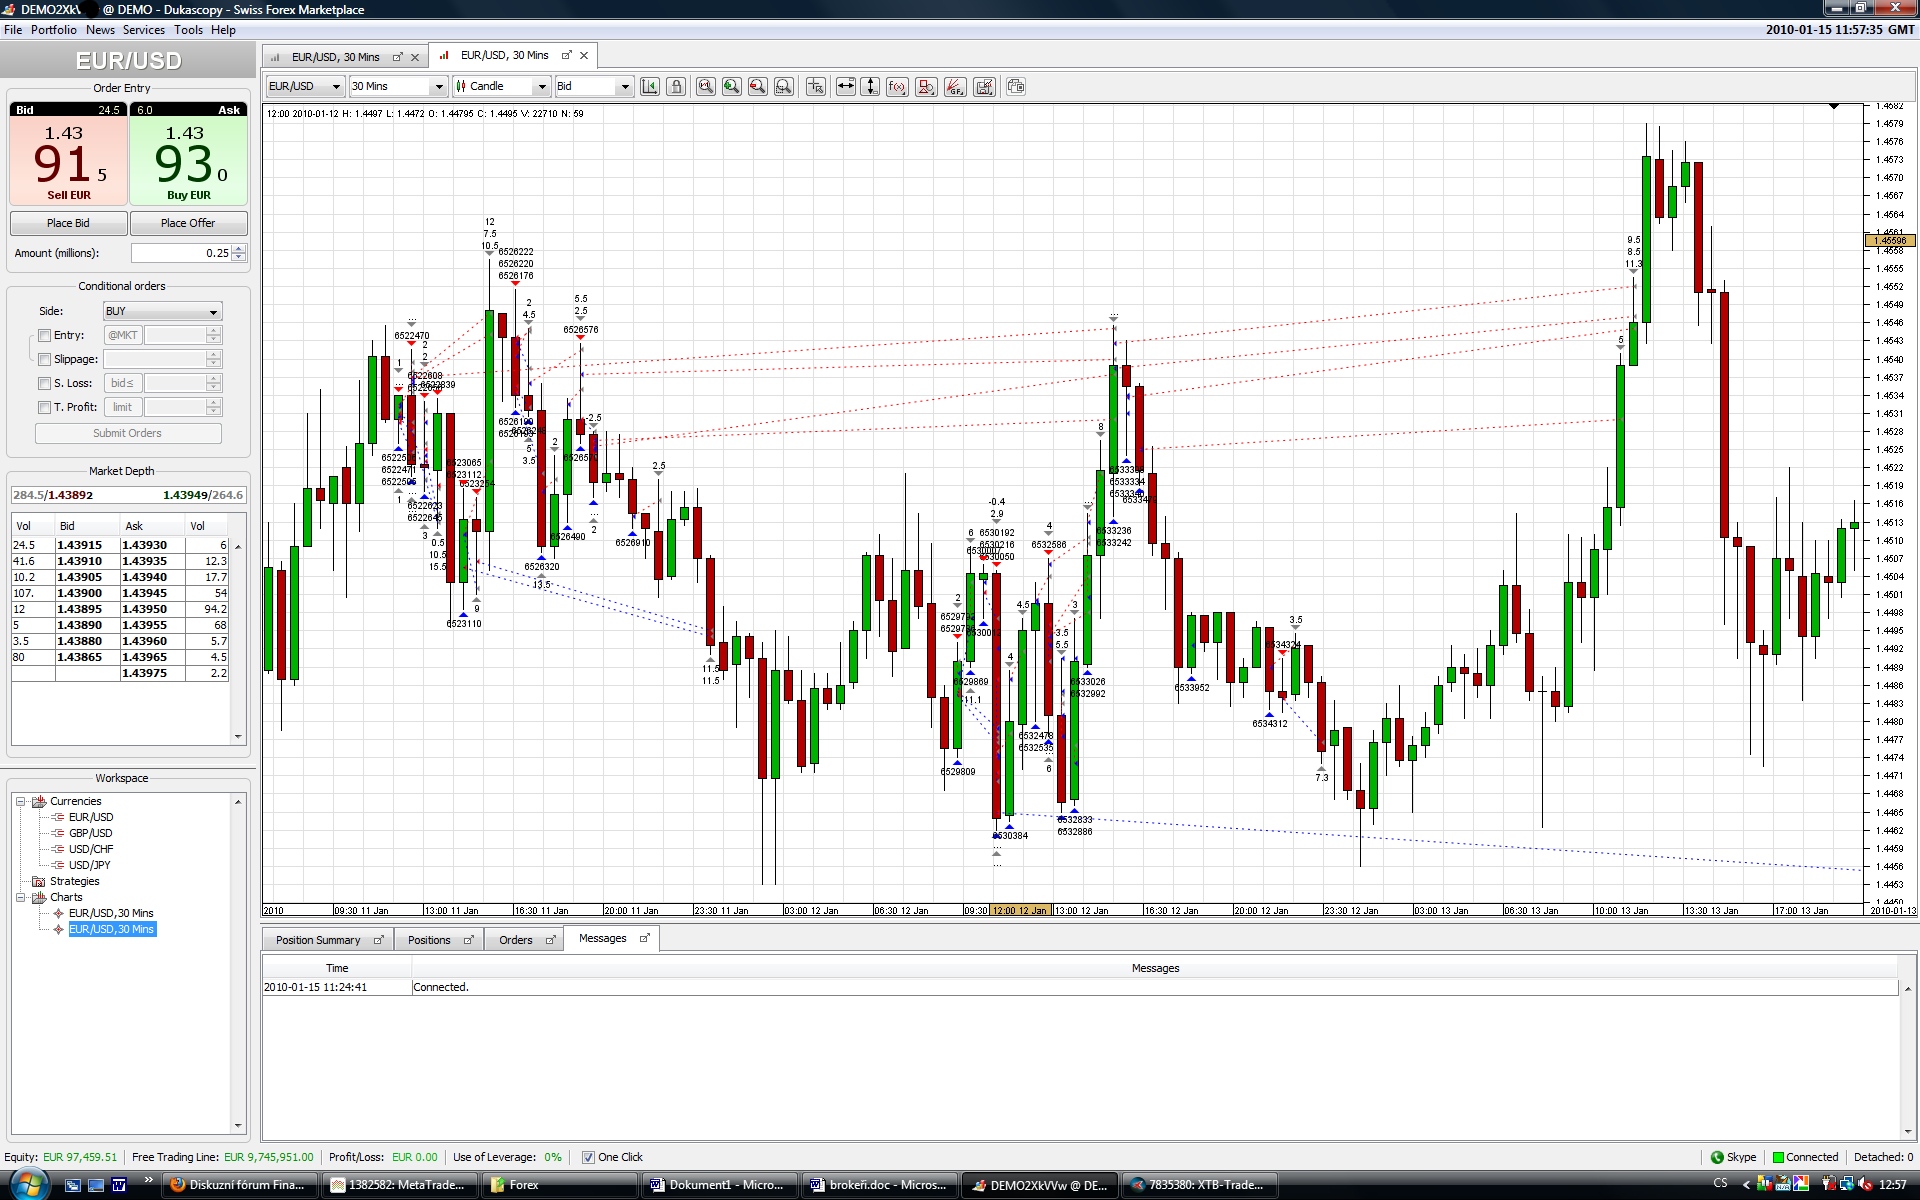Open the Portfolio menu
Screen dimensions: 1920x1200
[53, 30]
